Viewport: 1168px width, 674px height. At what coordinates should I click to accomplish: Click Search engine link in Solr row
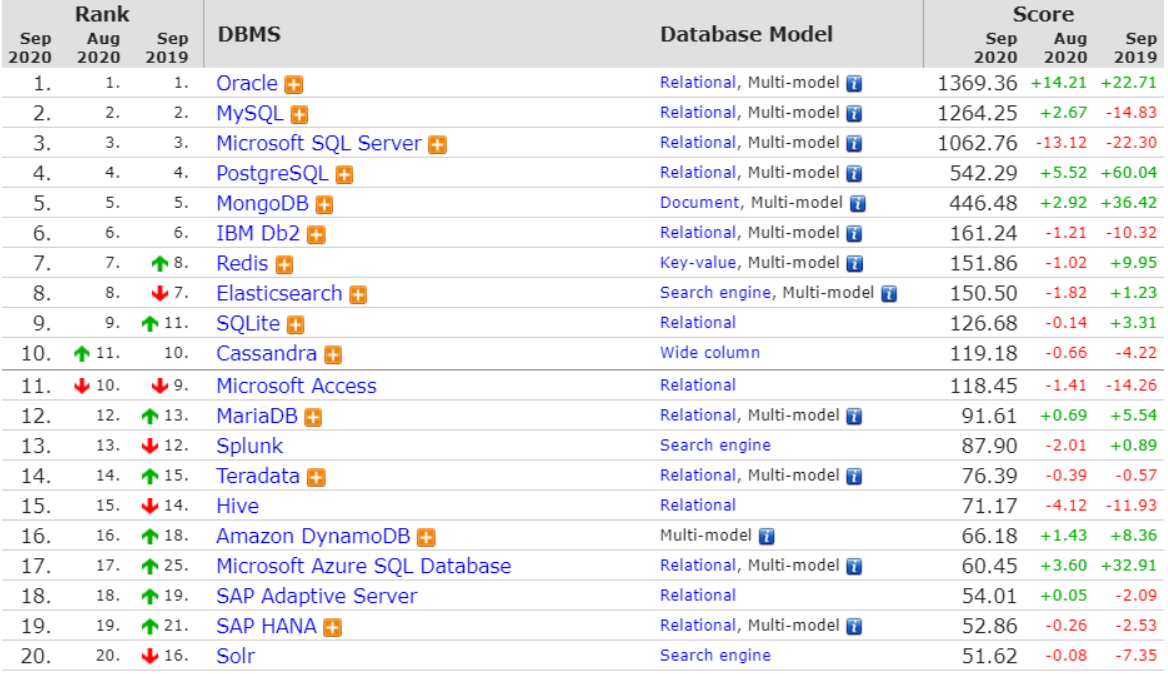pyautogui.click(x=715, y=655)
